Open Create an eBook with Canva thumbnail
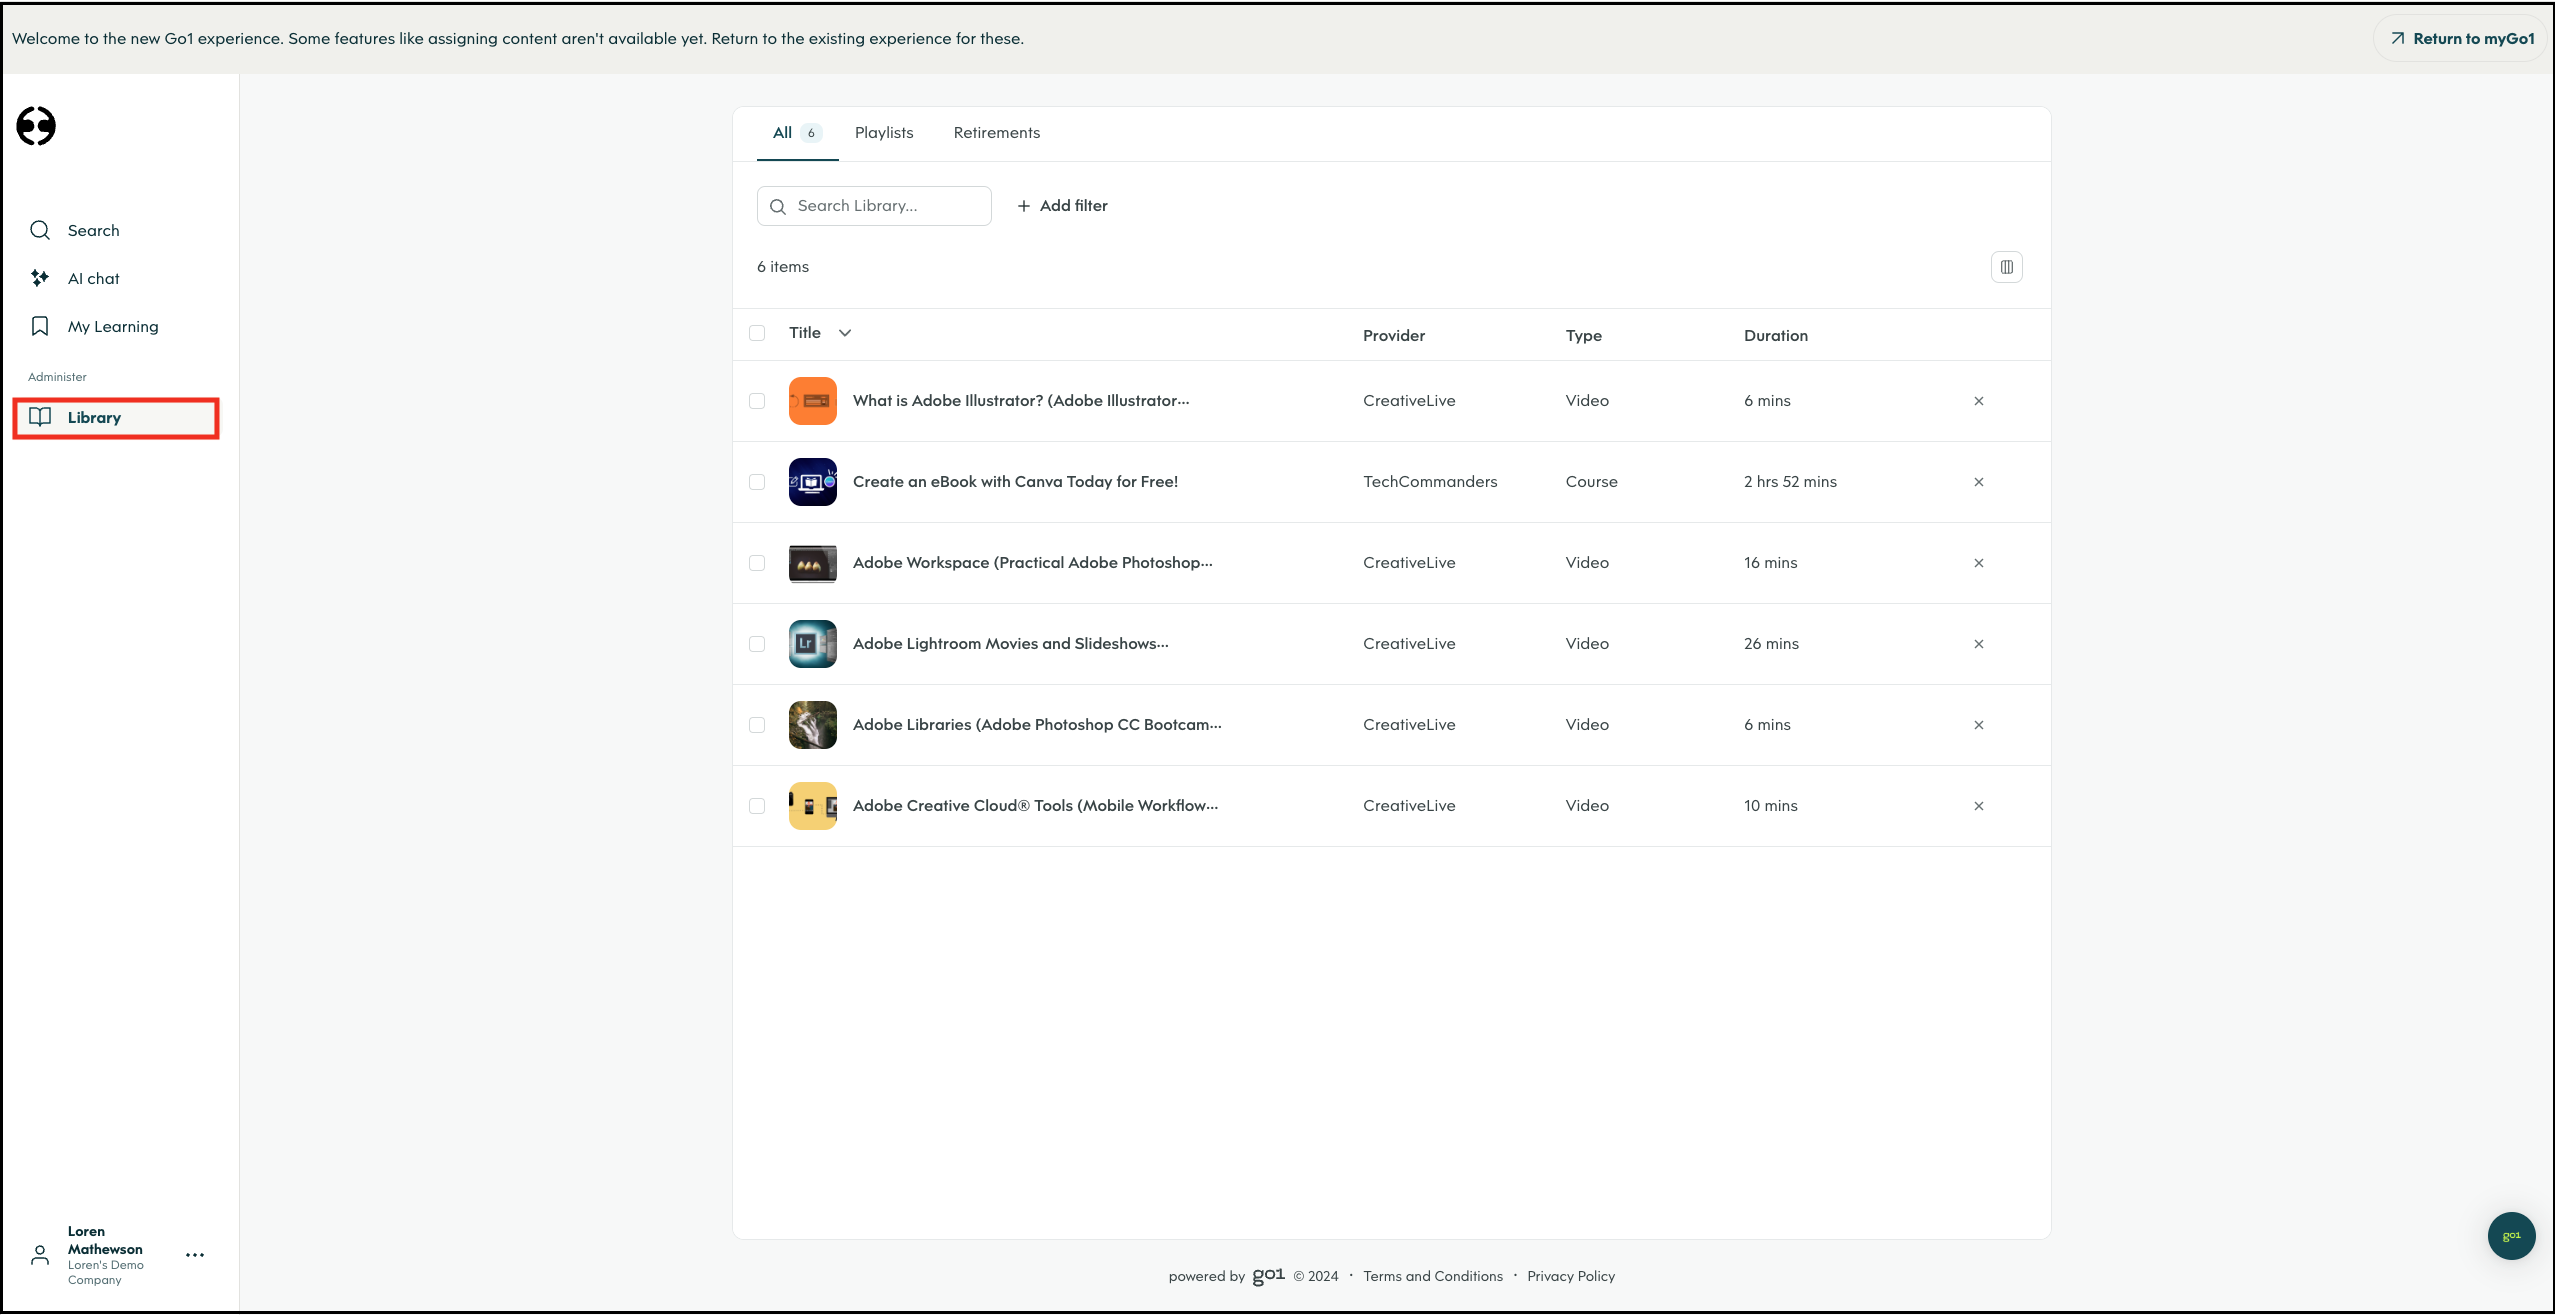This screenshot has height=1315, width=2555. point(812,482)
